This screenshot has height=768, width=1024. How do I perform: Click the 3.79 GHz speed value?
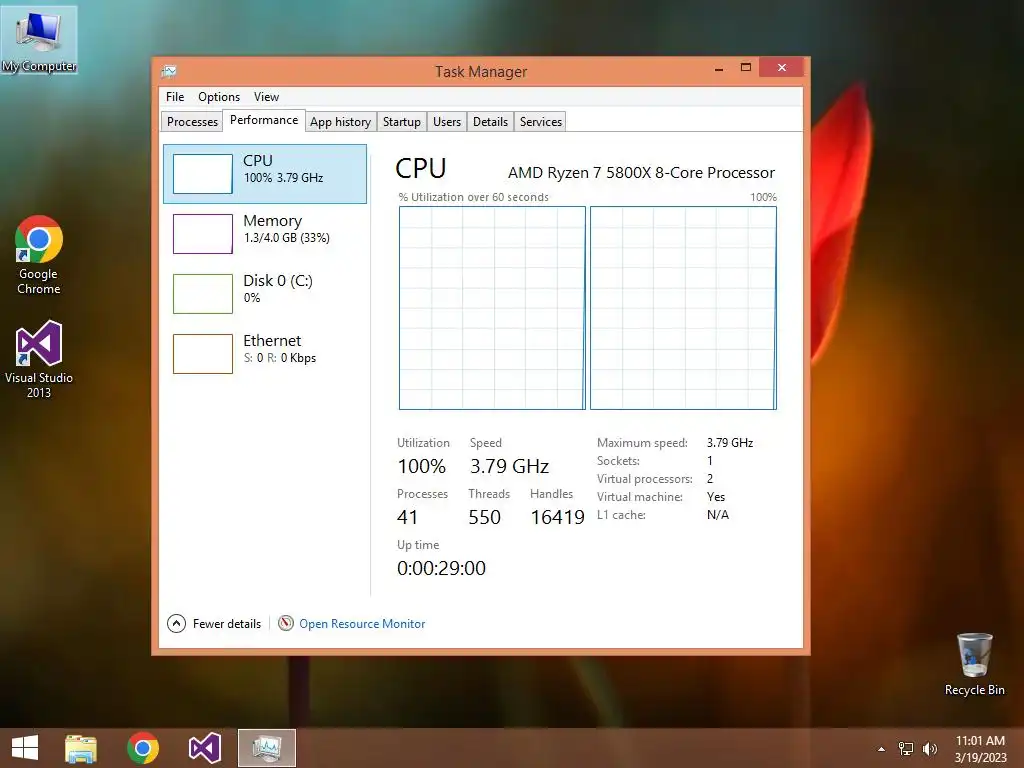pos(509,466)
